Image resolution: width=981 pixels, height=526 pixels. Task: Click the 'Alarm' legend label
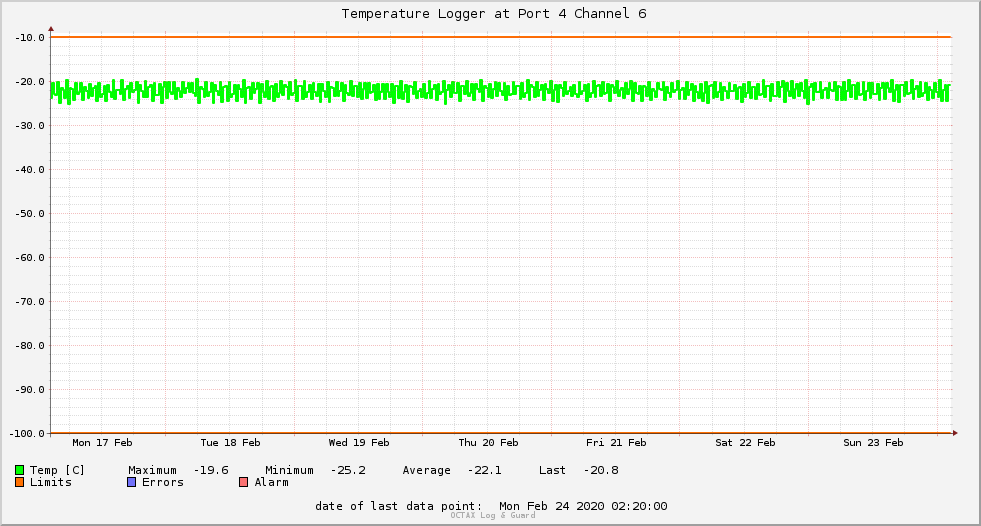pyautogui.click(x=272, y=482)
